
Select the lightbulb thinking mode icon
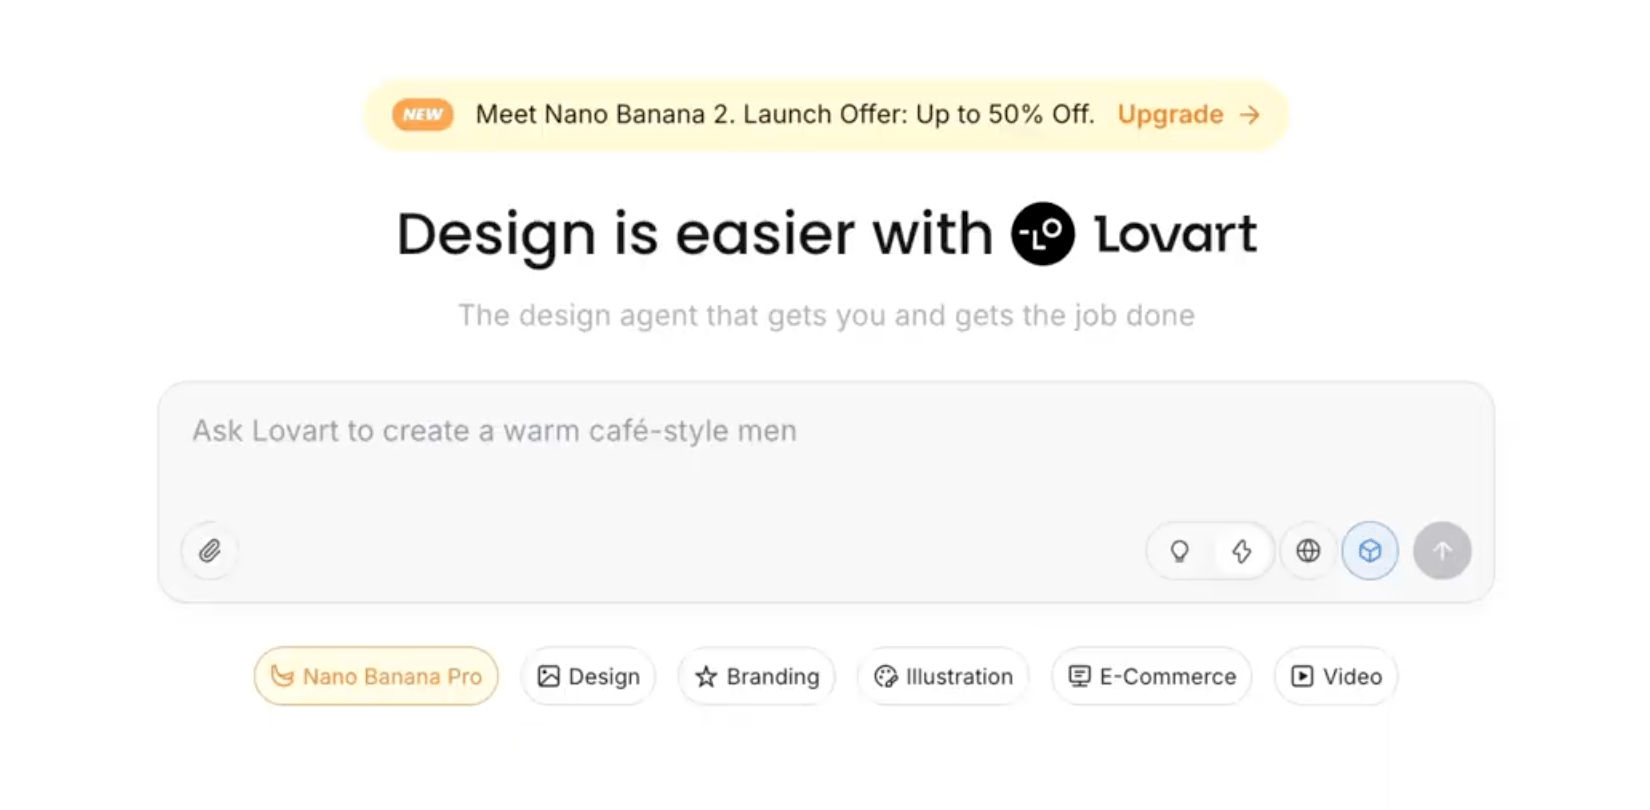(x=1180, y=551)
